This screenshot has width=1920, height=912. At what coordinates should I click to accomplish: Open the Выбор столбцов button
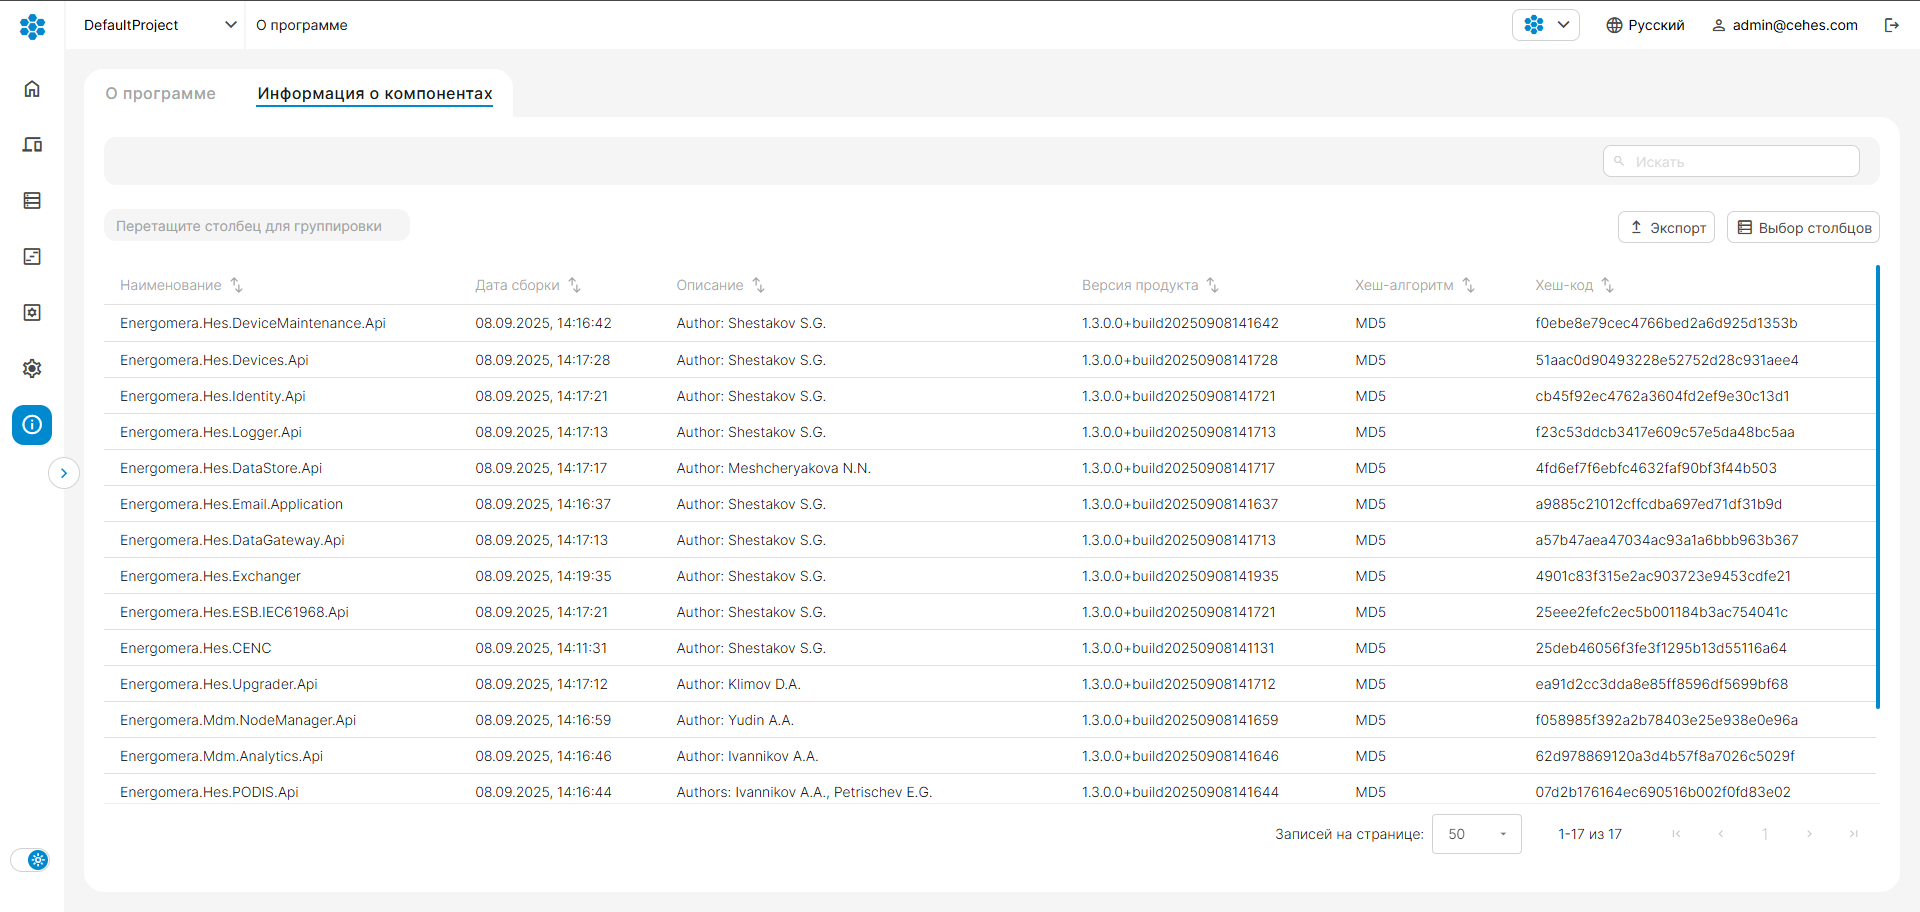point(1803,227)
